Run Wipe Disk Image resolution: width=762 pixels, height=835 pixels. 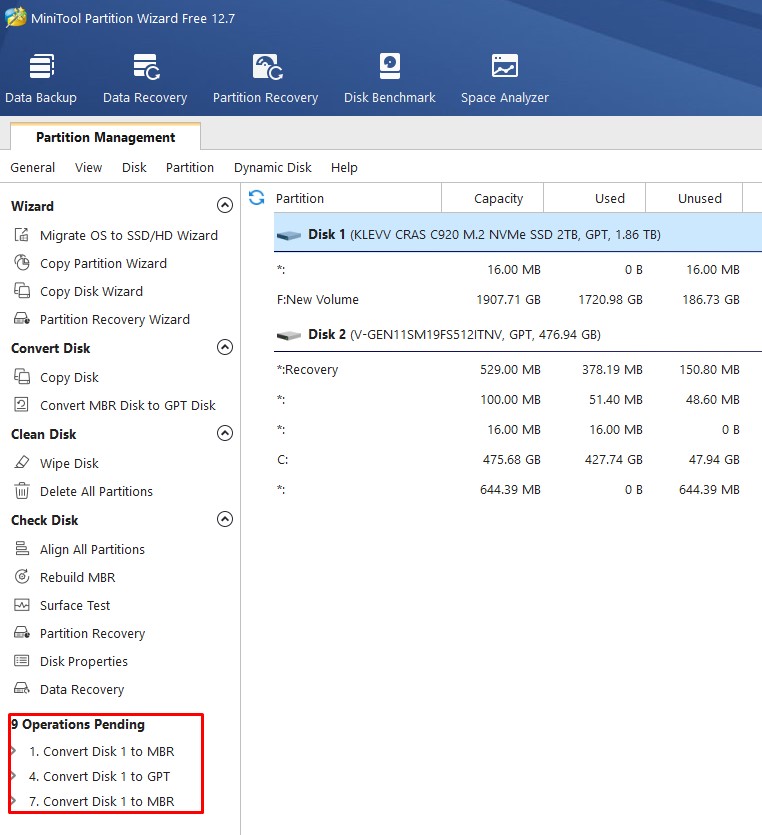point(69,463)
